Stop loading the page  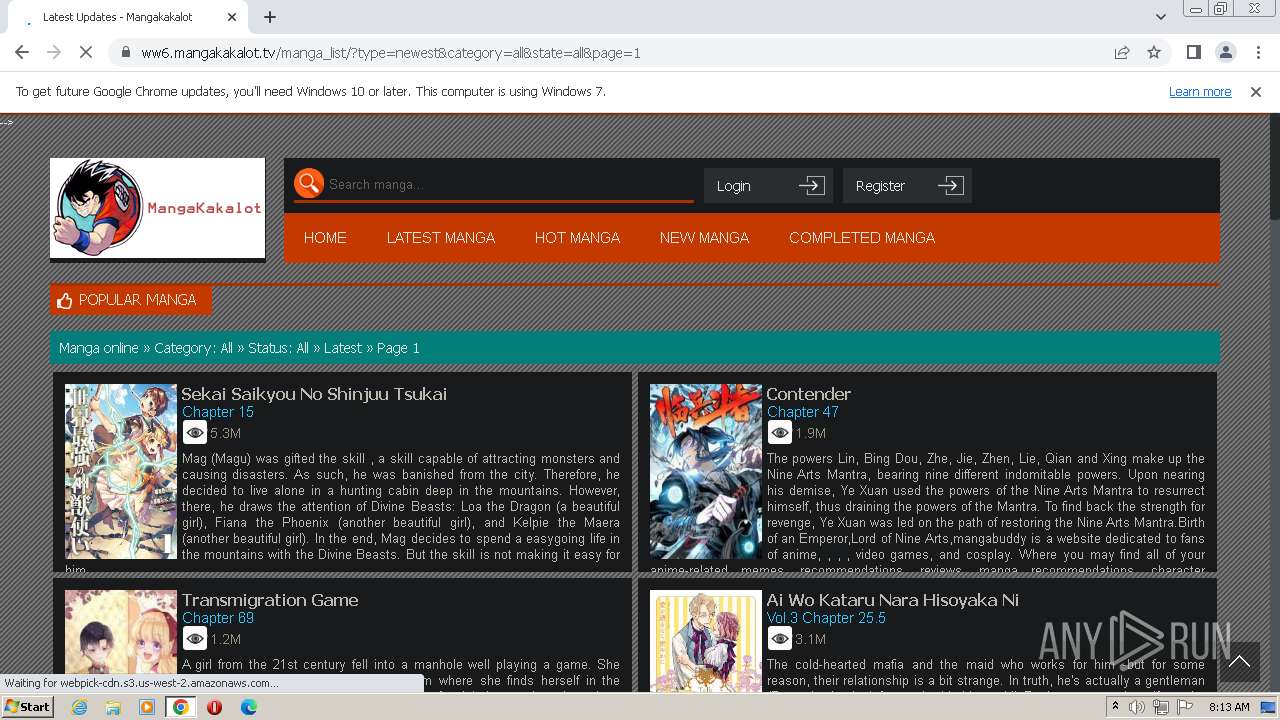pyautogui.click(x=86, y=52)
